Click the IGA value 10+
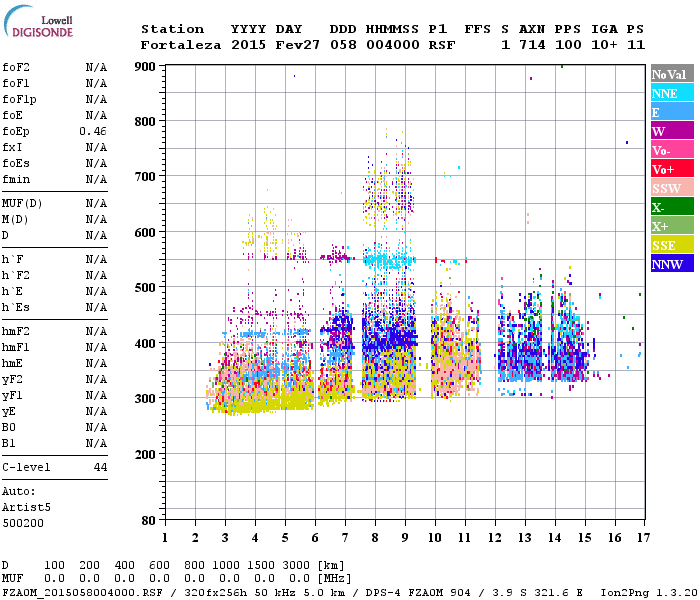This screenshot has height=600, width=700. (x=604, y=45)
